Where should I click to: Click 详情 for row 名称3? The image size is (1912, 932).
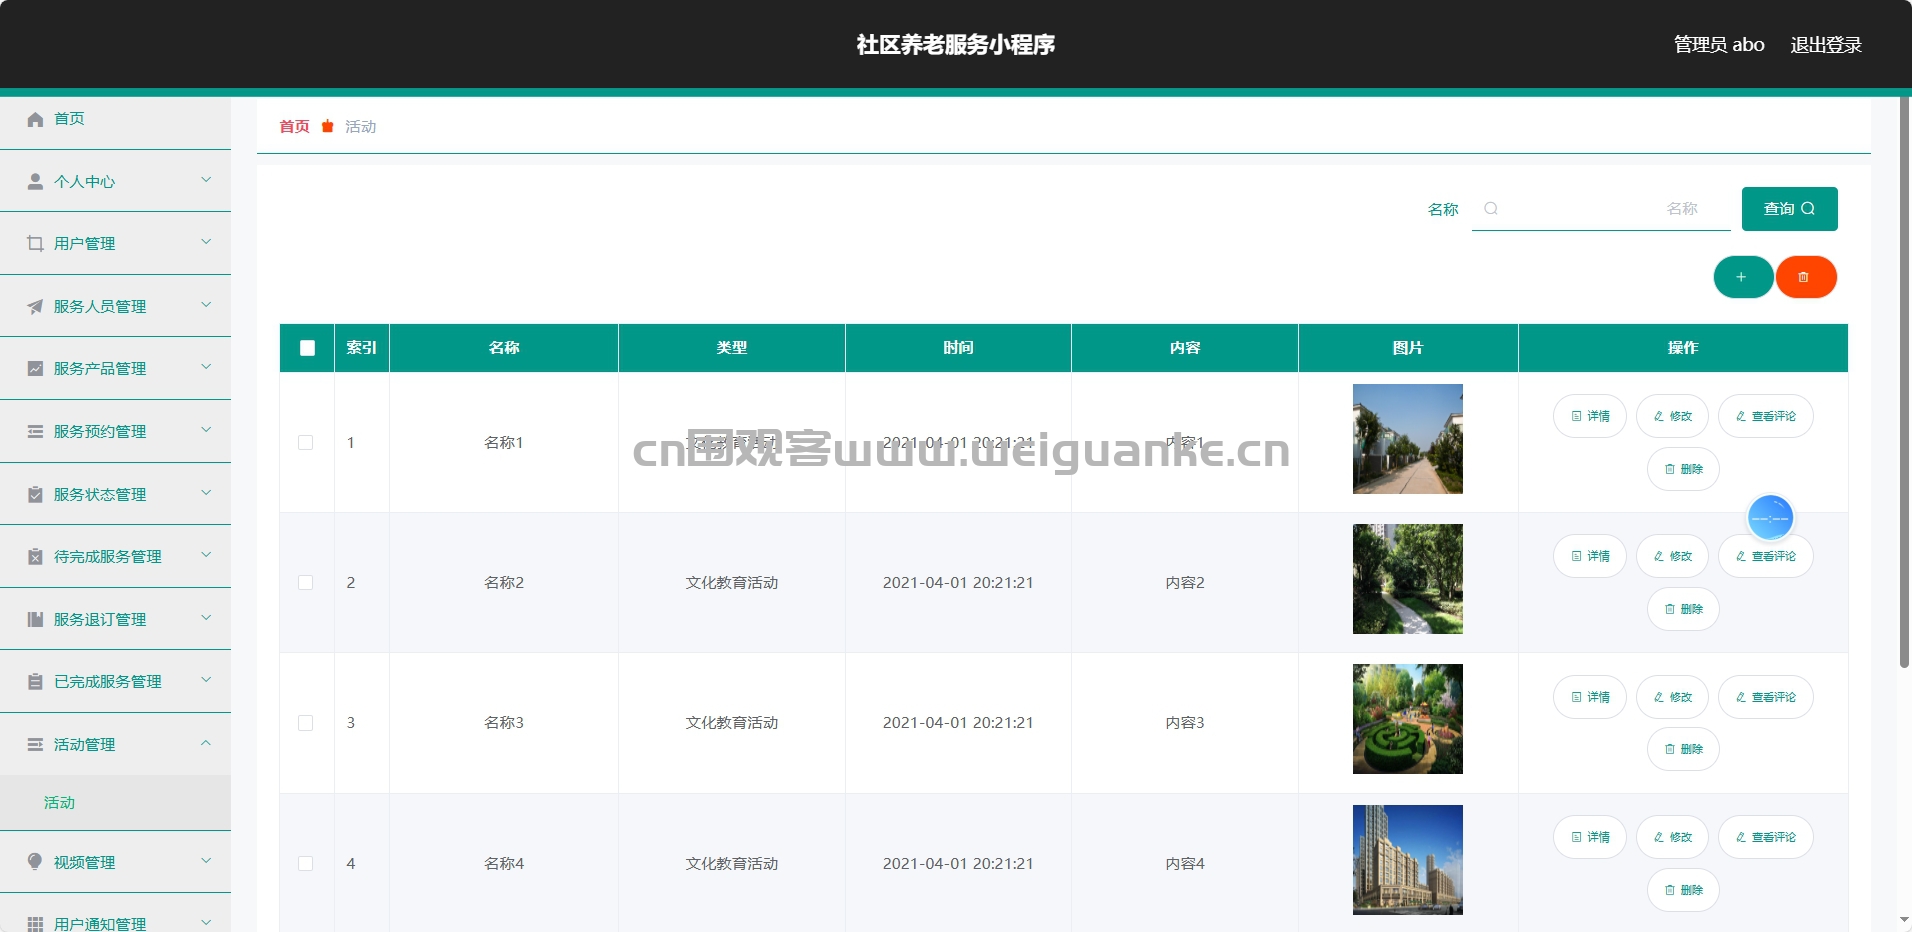pyautogui.click(x=1590, y=697)
